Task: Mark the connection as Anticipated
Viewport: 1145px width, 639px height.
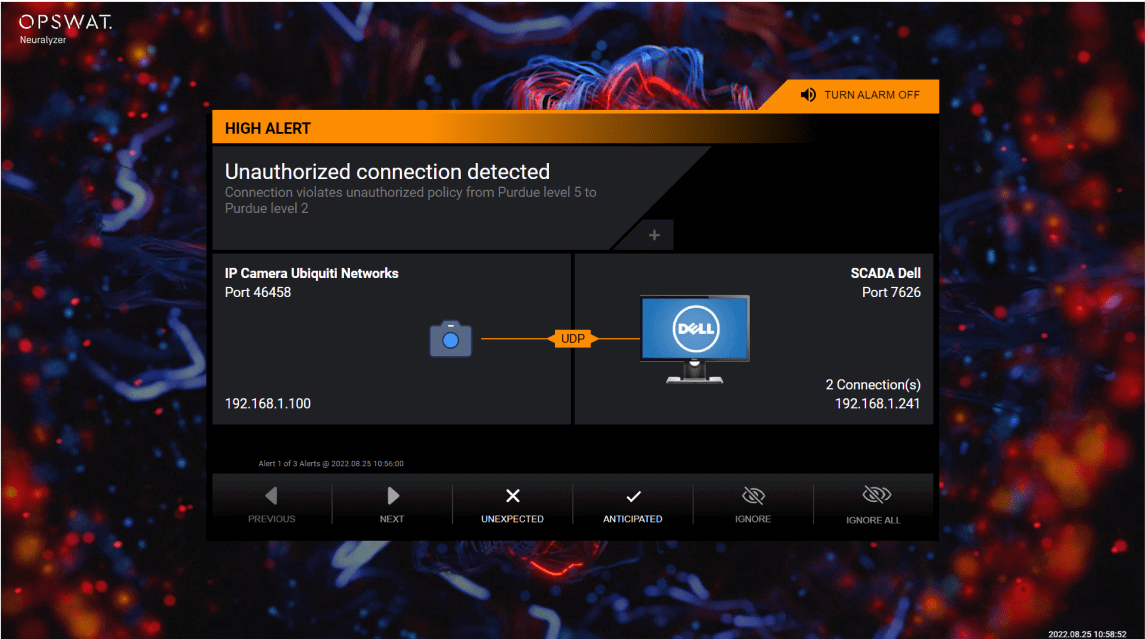Action: (632, 505)
